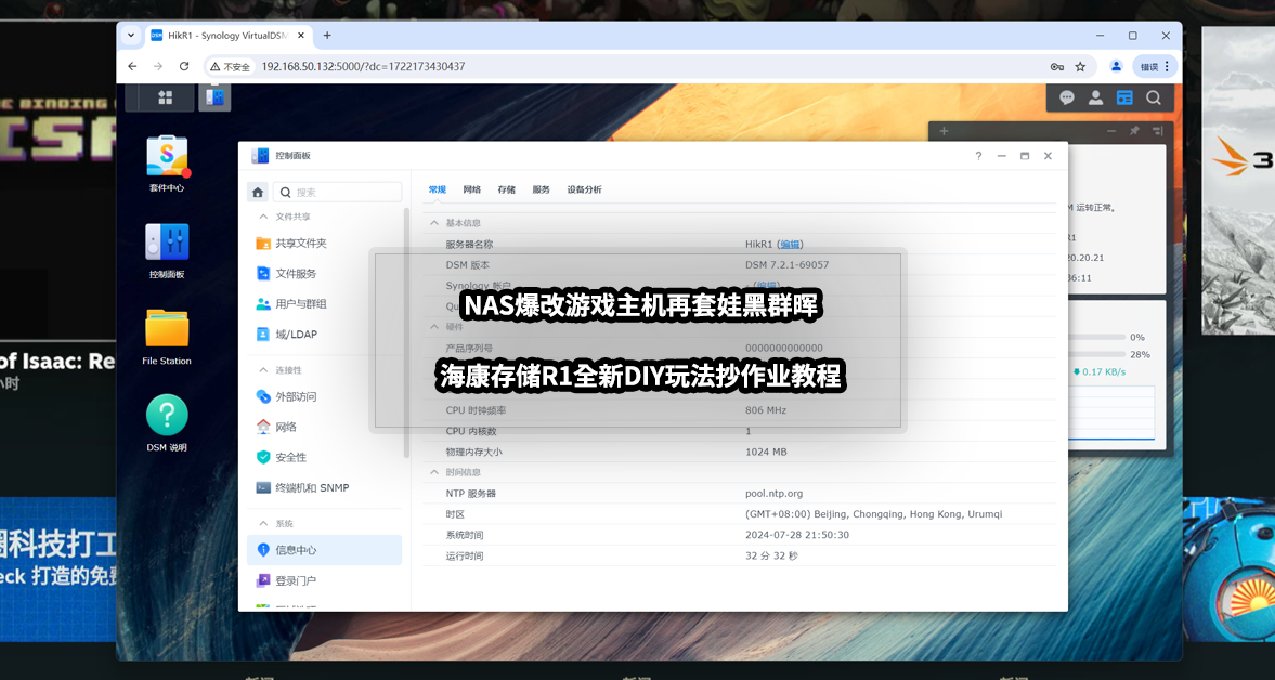Toggle the widgets panel icon
This screenshot has height=680, width=1275.
tap(1125, 97)
